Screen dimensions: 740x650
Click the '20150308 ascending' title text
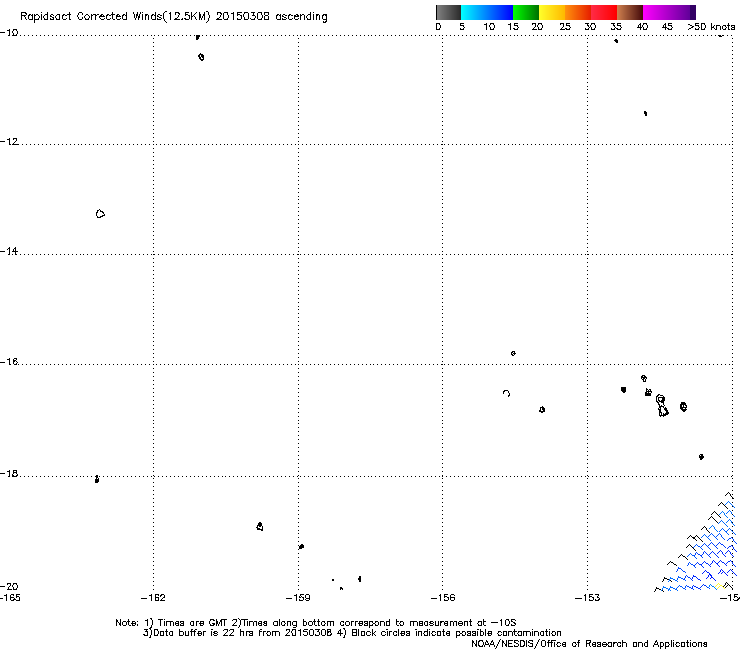271,17
